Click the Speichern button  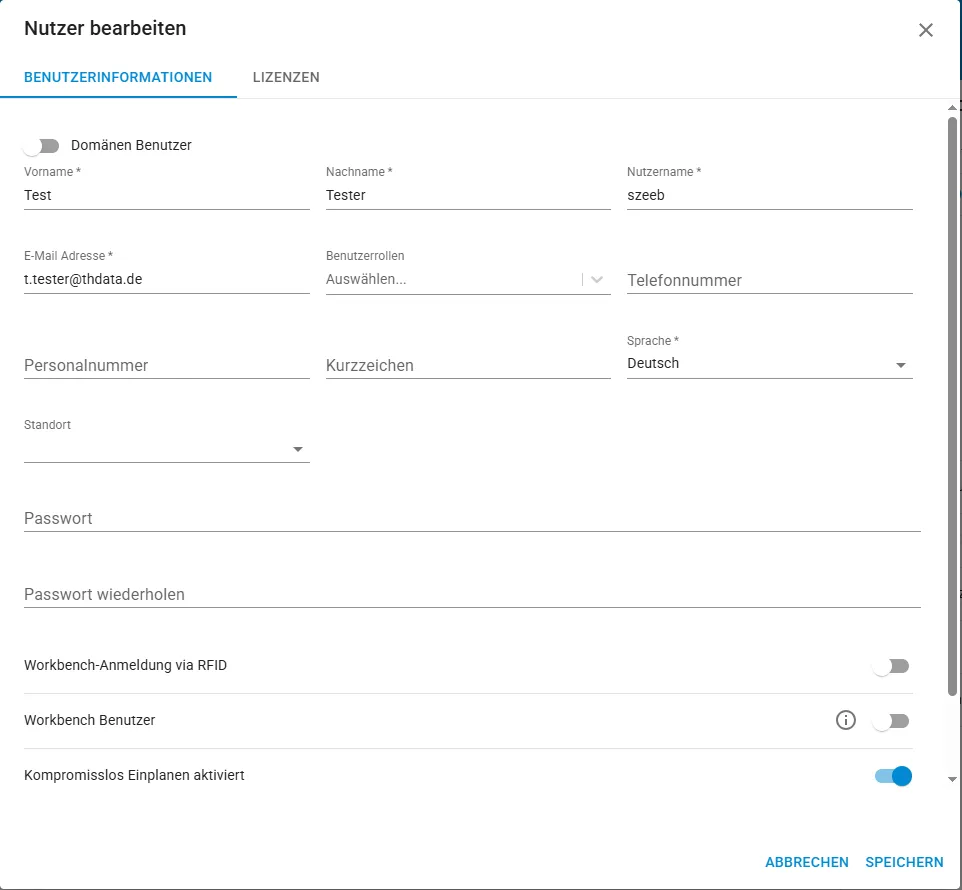coord(904,862)
